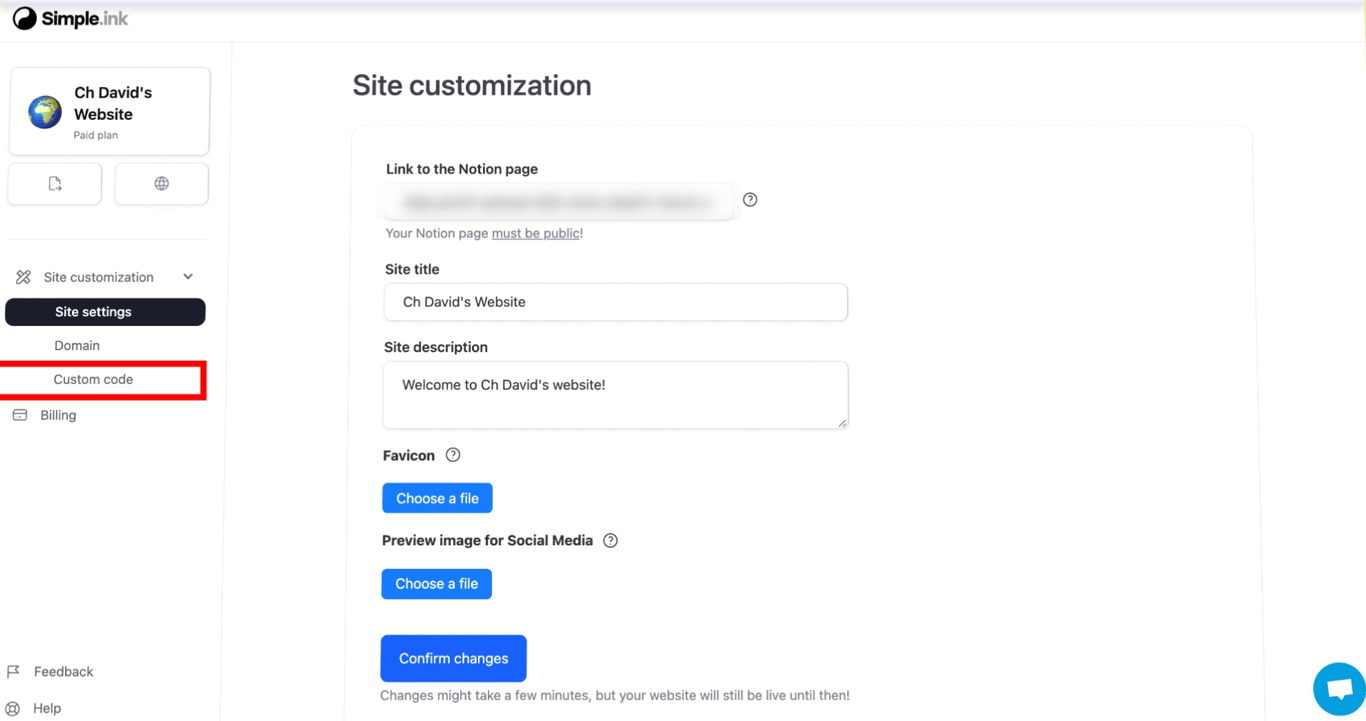Open the Custom code section
This screenshot has height=721, width=1366.
coord(93,379)
